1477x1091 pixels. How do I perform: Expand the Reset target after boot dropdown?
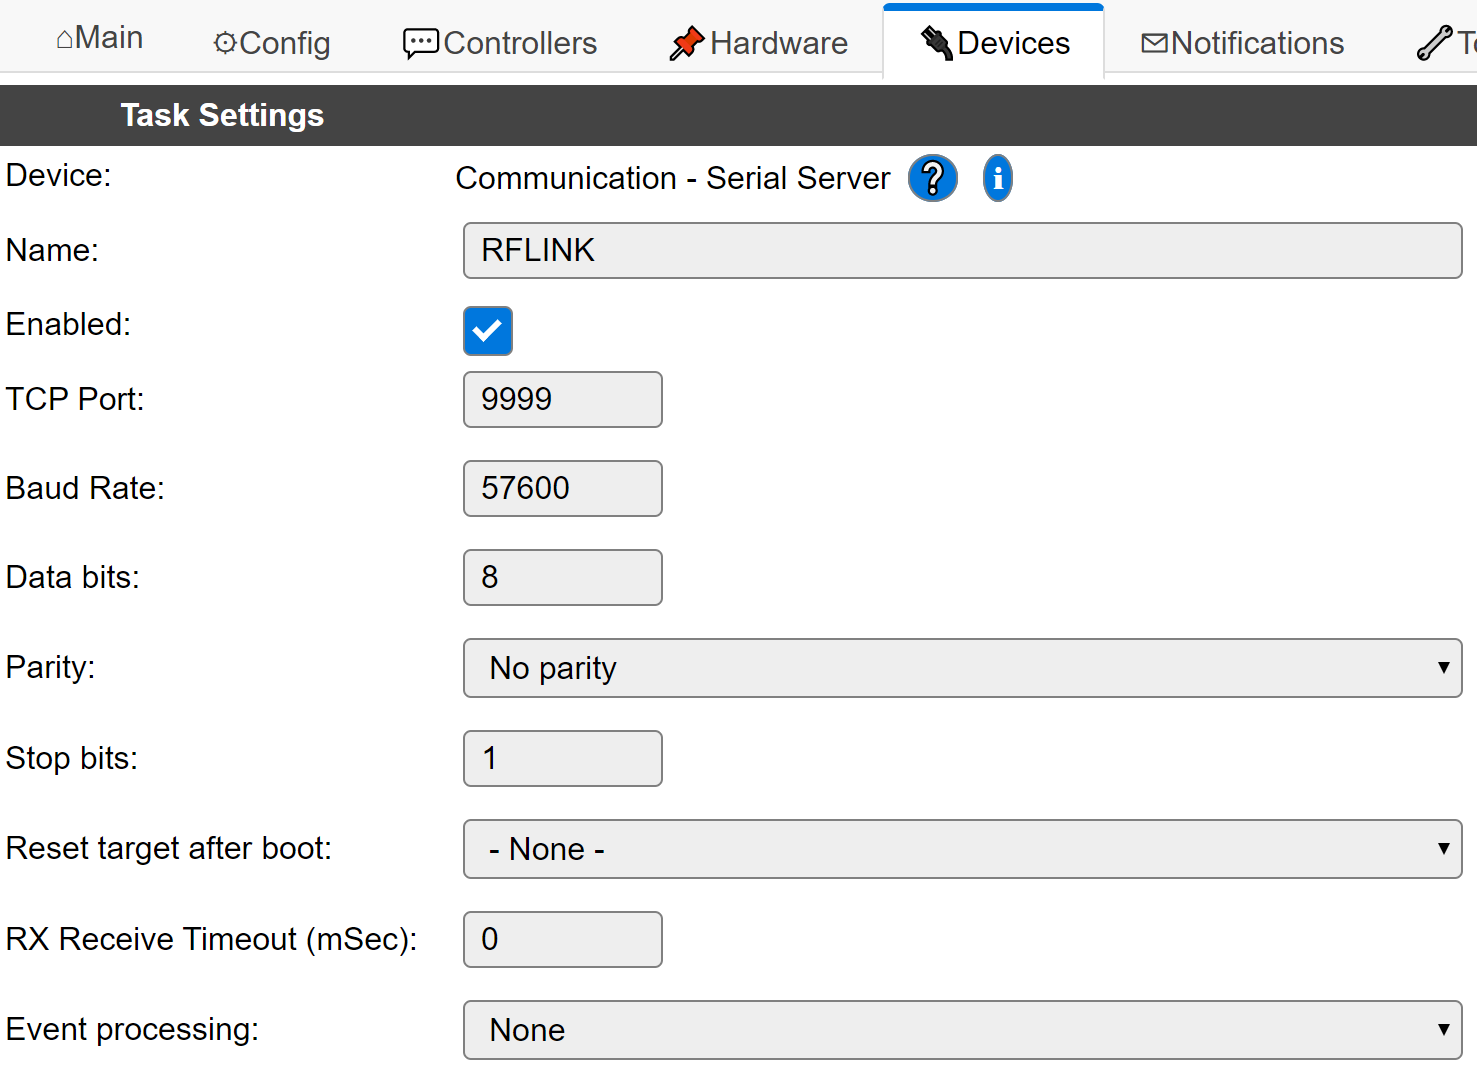[x=962, y=849]
